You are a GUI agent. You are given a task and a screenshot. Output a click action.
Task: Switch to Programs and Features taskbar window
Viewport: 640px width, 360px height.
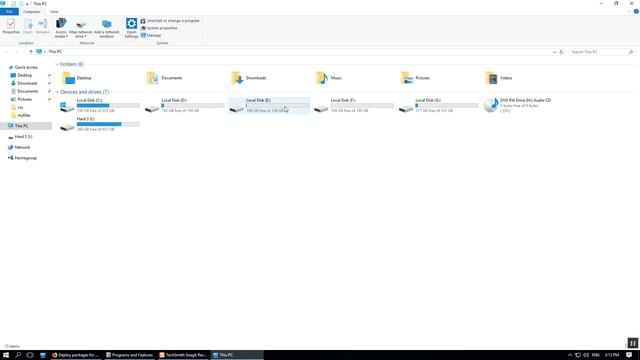click(129, 355)
